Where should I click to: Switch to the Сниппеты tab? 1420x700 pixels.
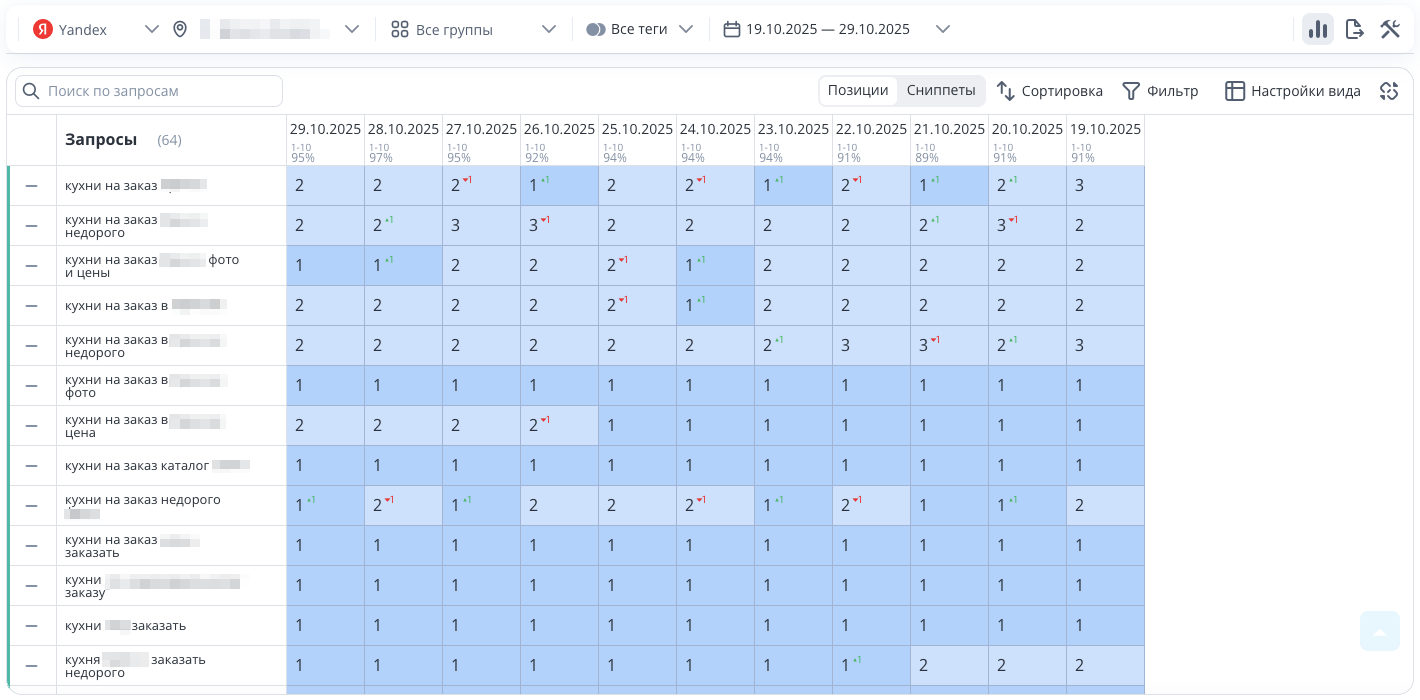click(x=940, y=90)
